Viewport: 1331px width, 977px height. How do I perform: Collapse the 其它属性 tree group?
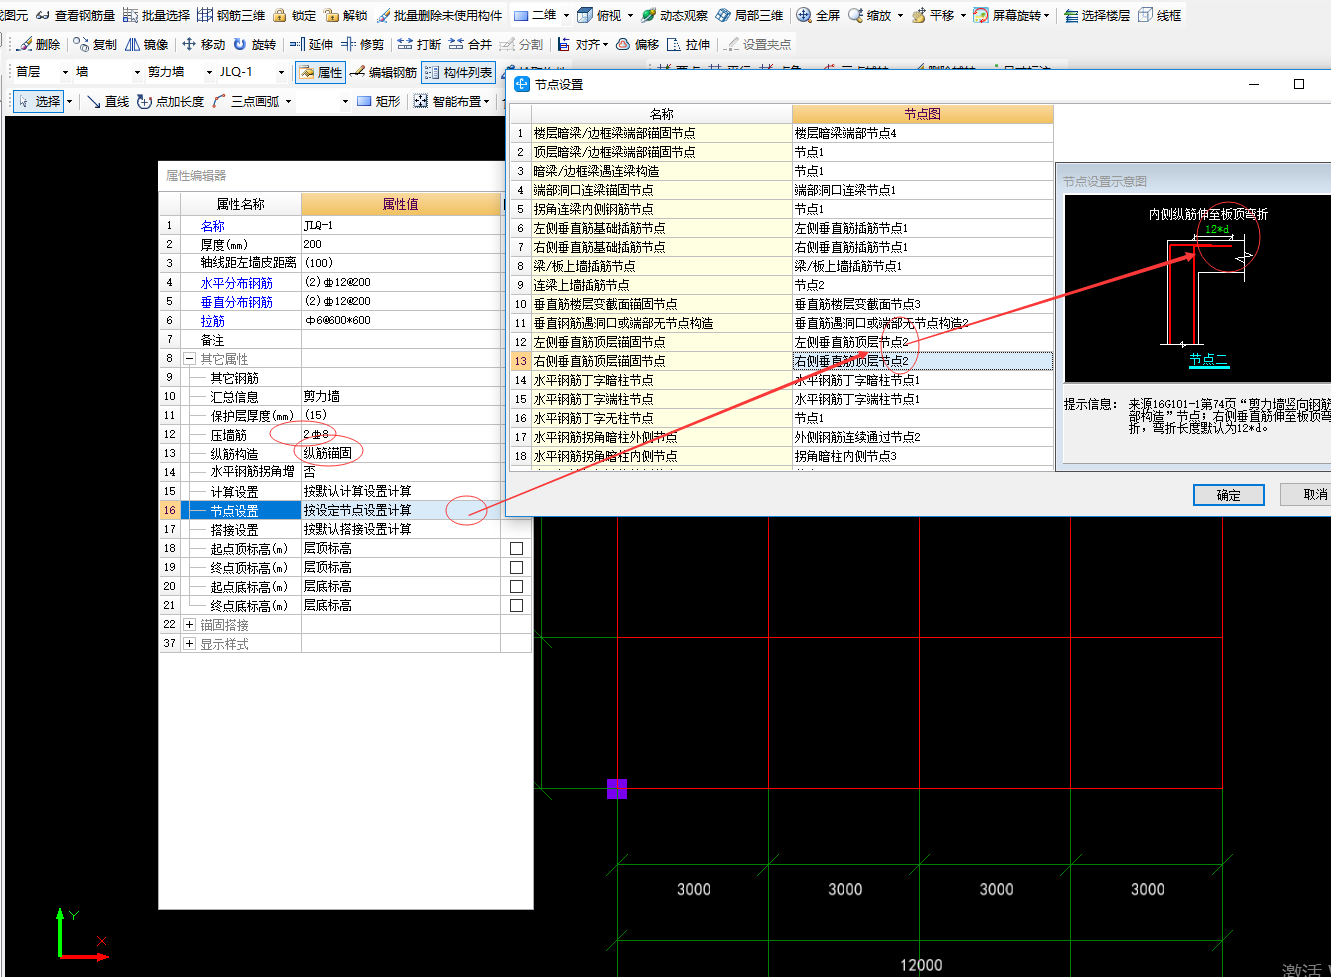point(189,358)
